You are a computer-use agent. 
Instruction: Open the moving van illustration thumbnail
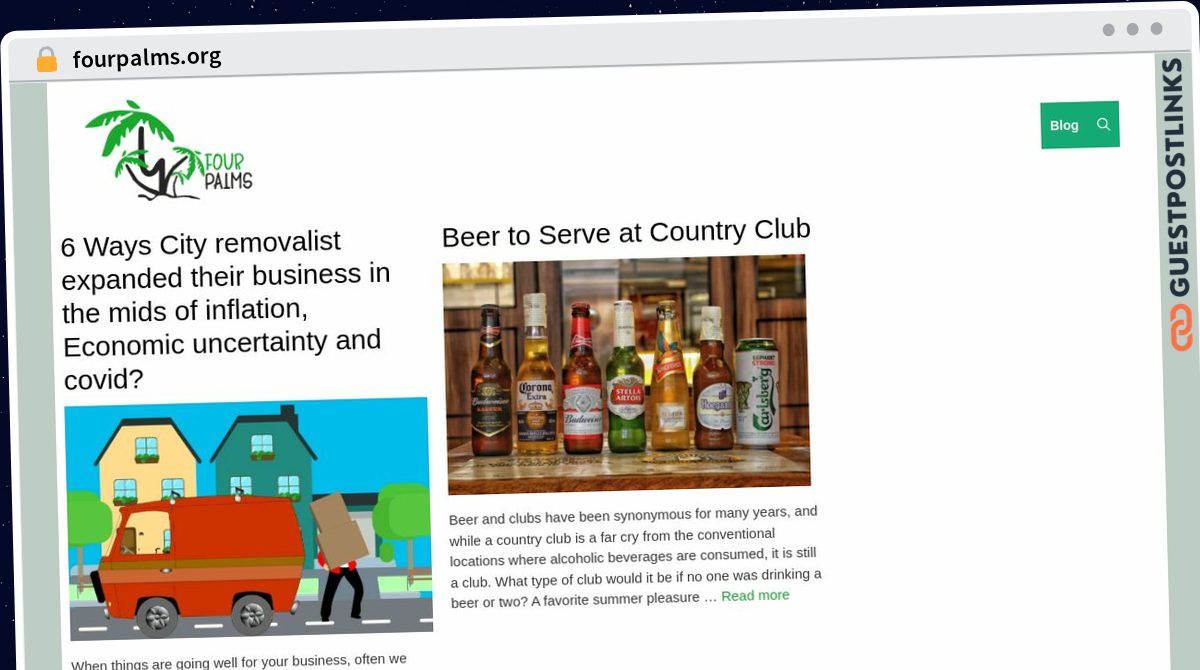[250, 518]
